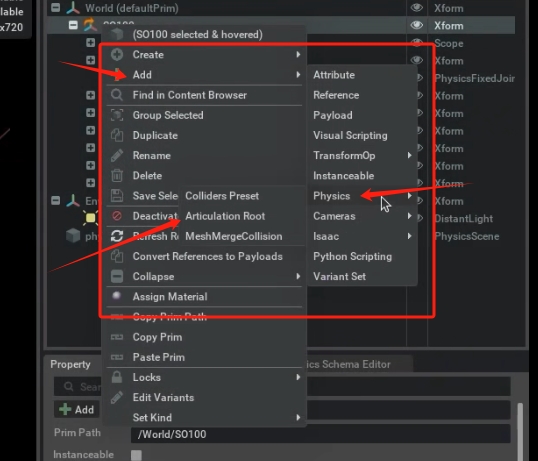Click the Prim Path field showing /World/SO100
538x461 pixels.
click(x=321, y=434)
